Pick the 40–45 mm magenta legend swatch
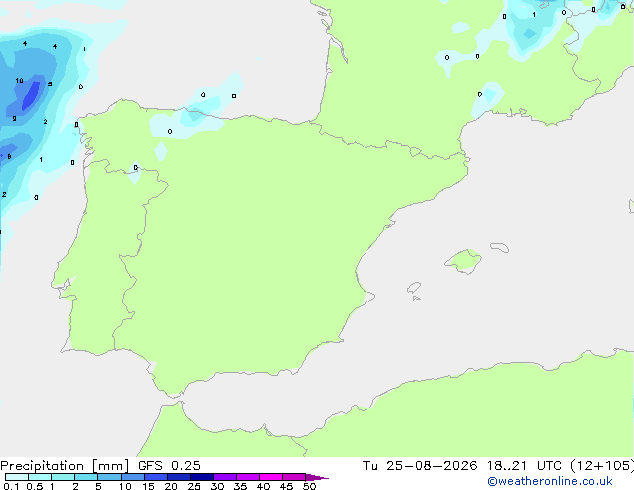This screenshot has width=634, height=490. (271, 477)
